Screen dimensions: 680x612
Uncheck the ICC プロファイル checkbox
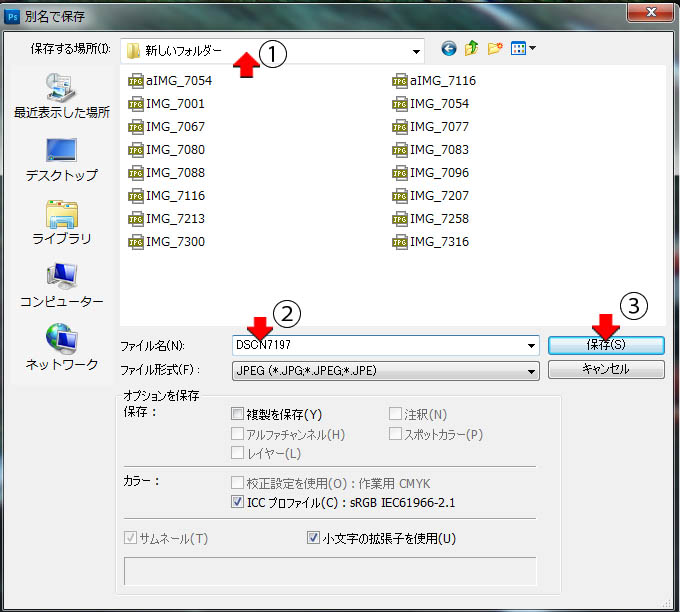(x=238, y=502)
